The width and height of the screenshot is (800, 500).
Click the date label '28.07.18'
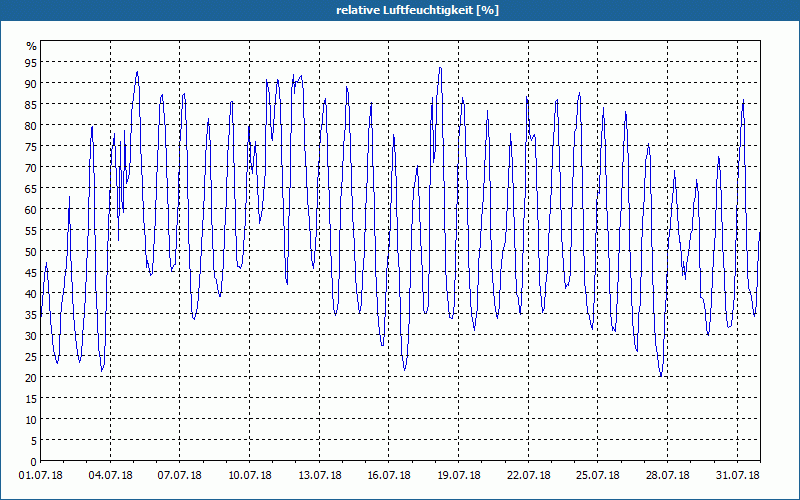click(x=667, y=476)
